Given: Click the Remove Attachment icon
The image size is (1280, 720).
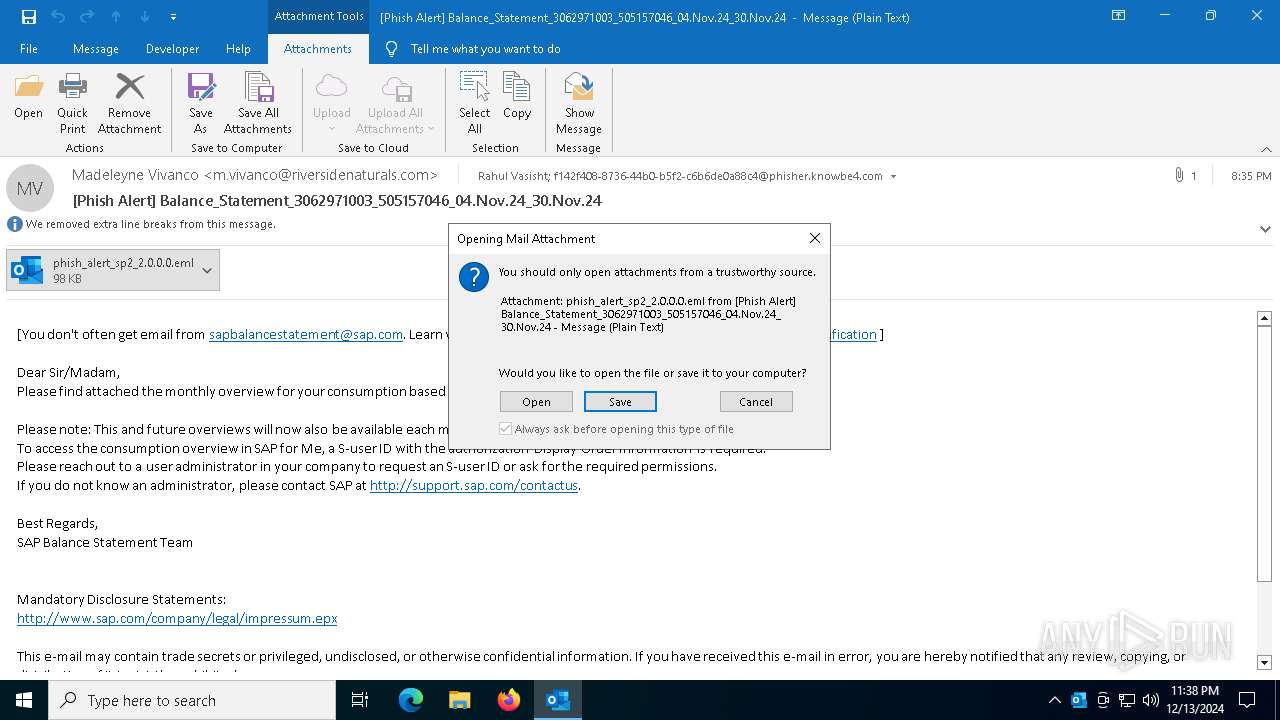Looking at the screenshot, I should pyautogui.click(x=129, y=103).
